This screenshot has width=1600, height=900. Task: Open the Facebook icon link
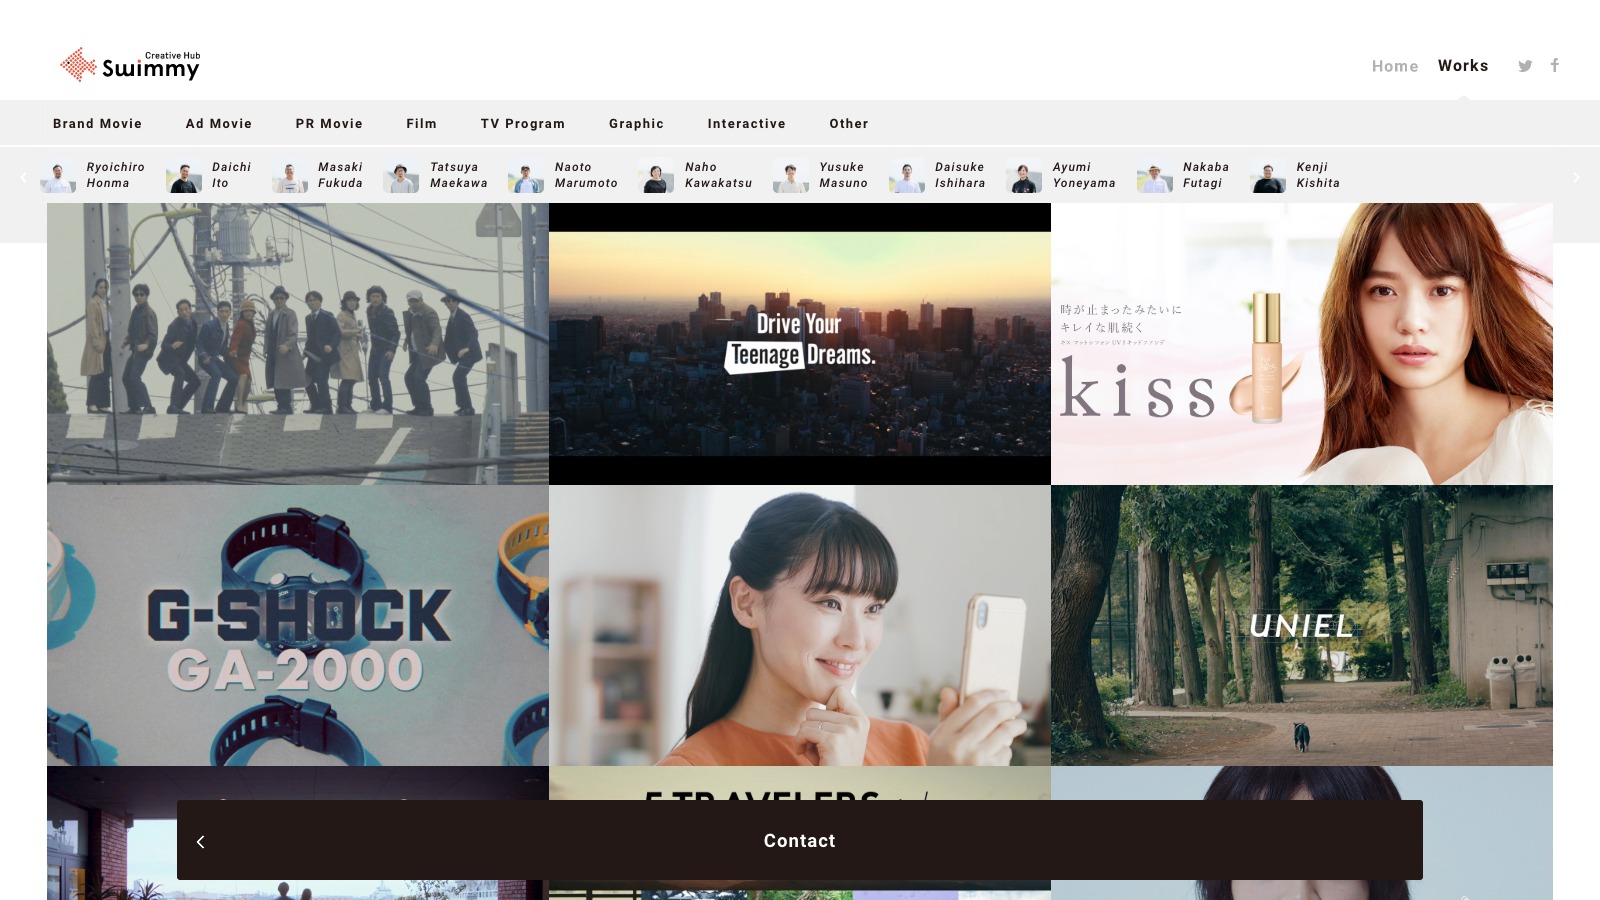[x=1555, y=65]
